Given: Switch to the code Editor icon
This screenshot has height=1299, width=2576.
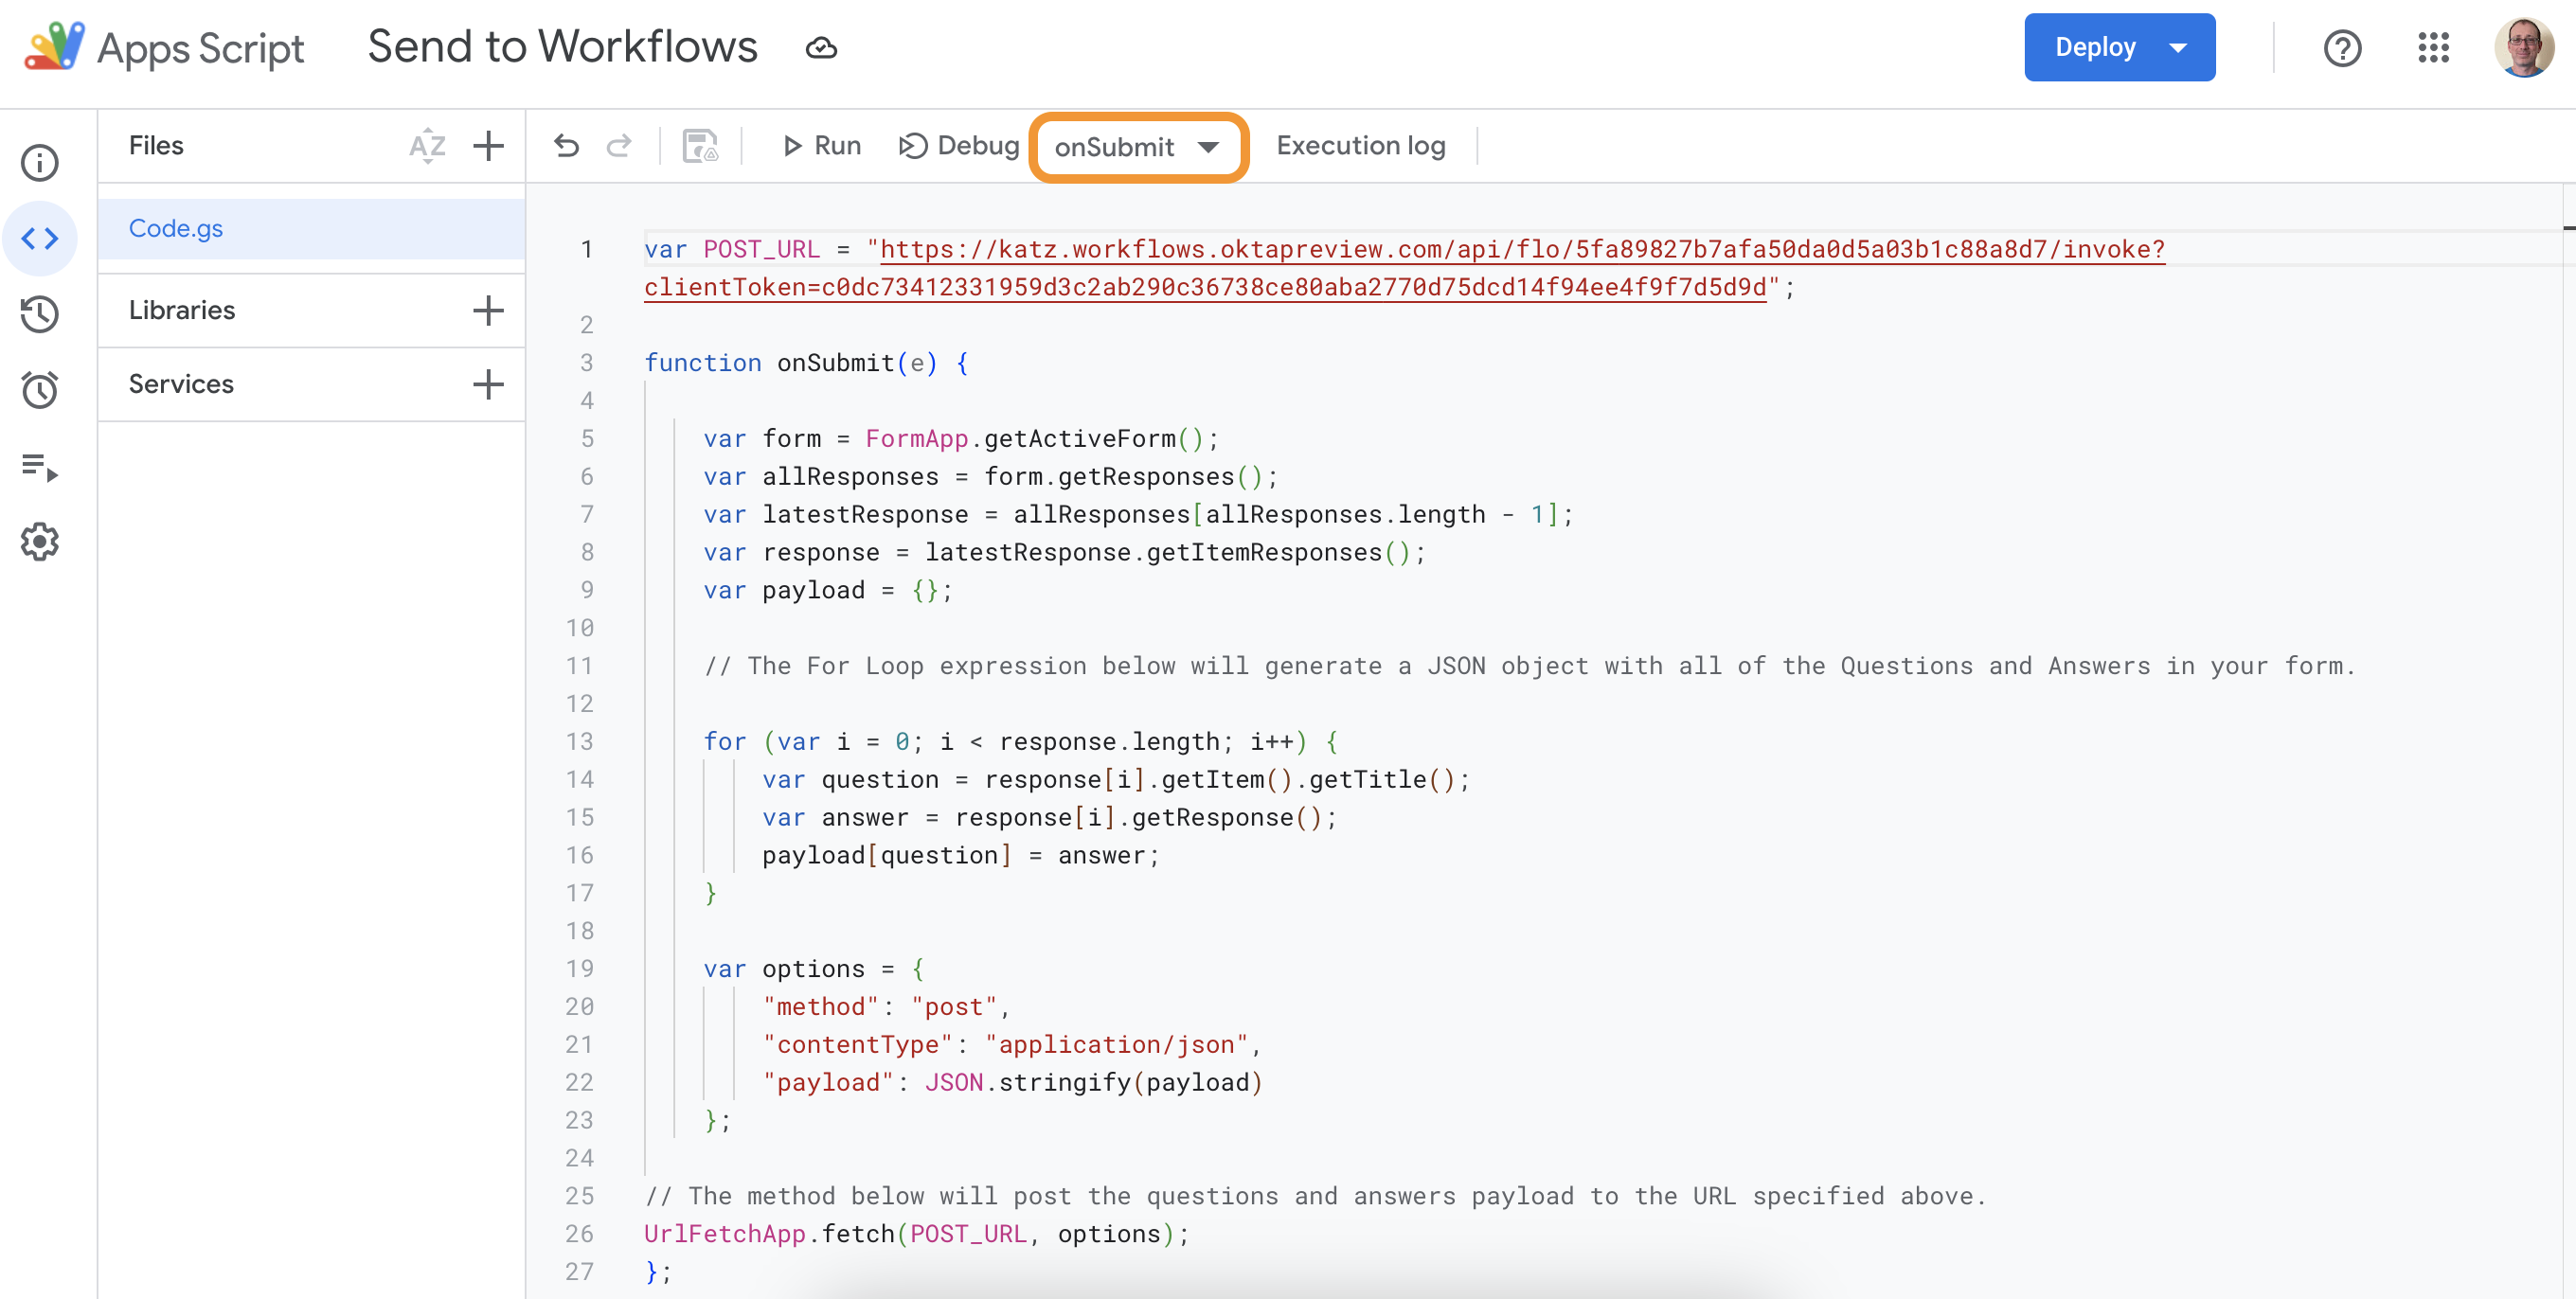Looking at the screenshot, I should [39, 238].
